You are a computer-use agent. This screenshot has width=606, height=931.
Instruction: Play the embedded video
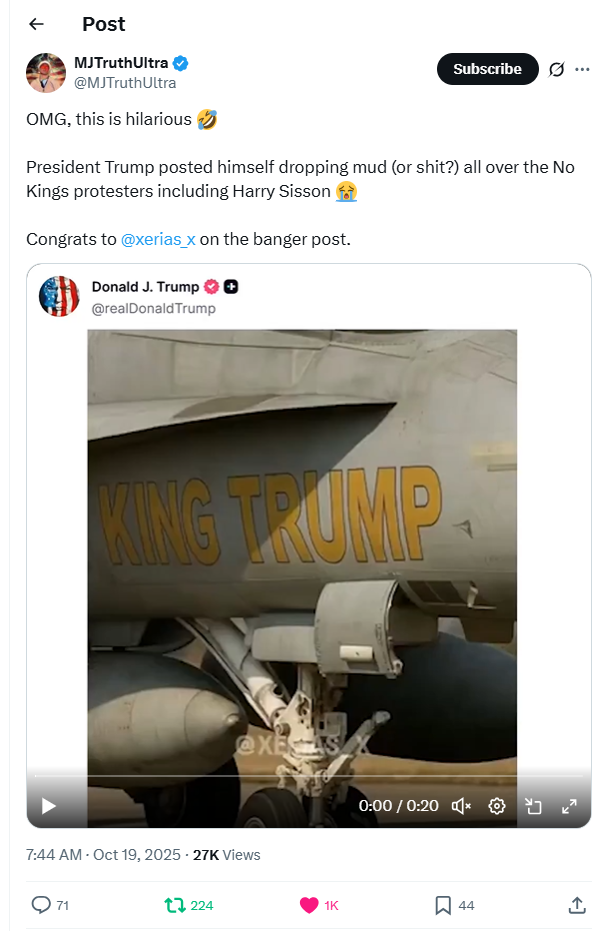point(48,805)
